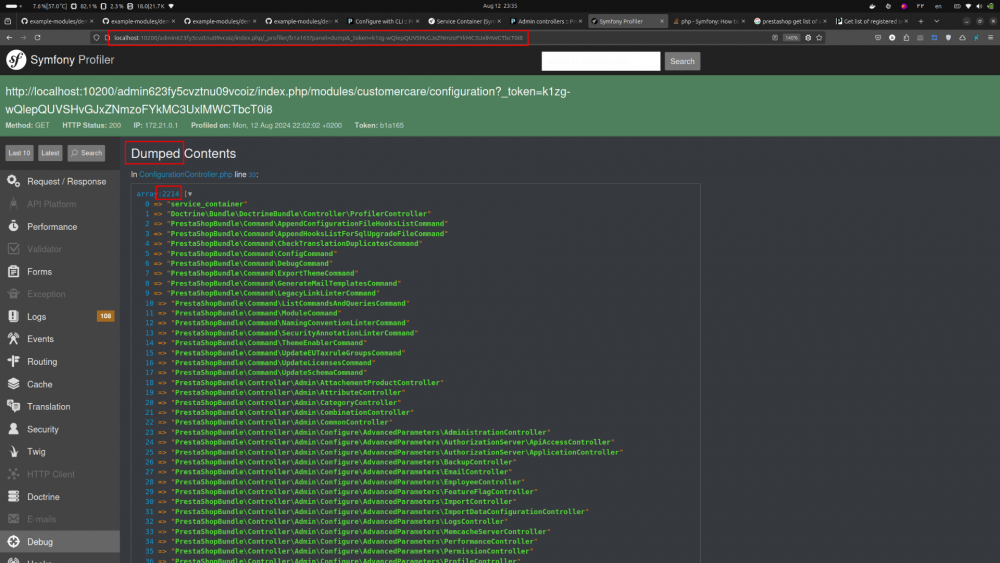Viewport: 1000px width, 563px height.
Task: Click the line 33 link
Action: pyautogui.click(x=252, y=175)
